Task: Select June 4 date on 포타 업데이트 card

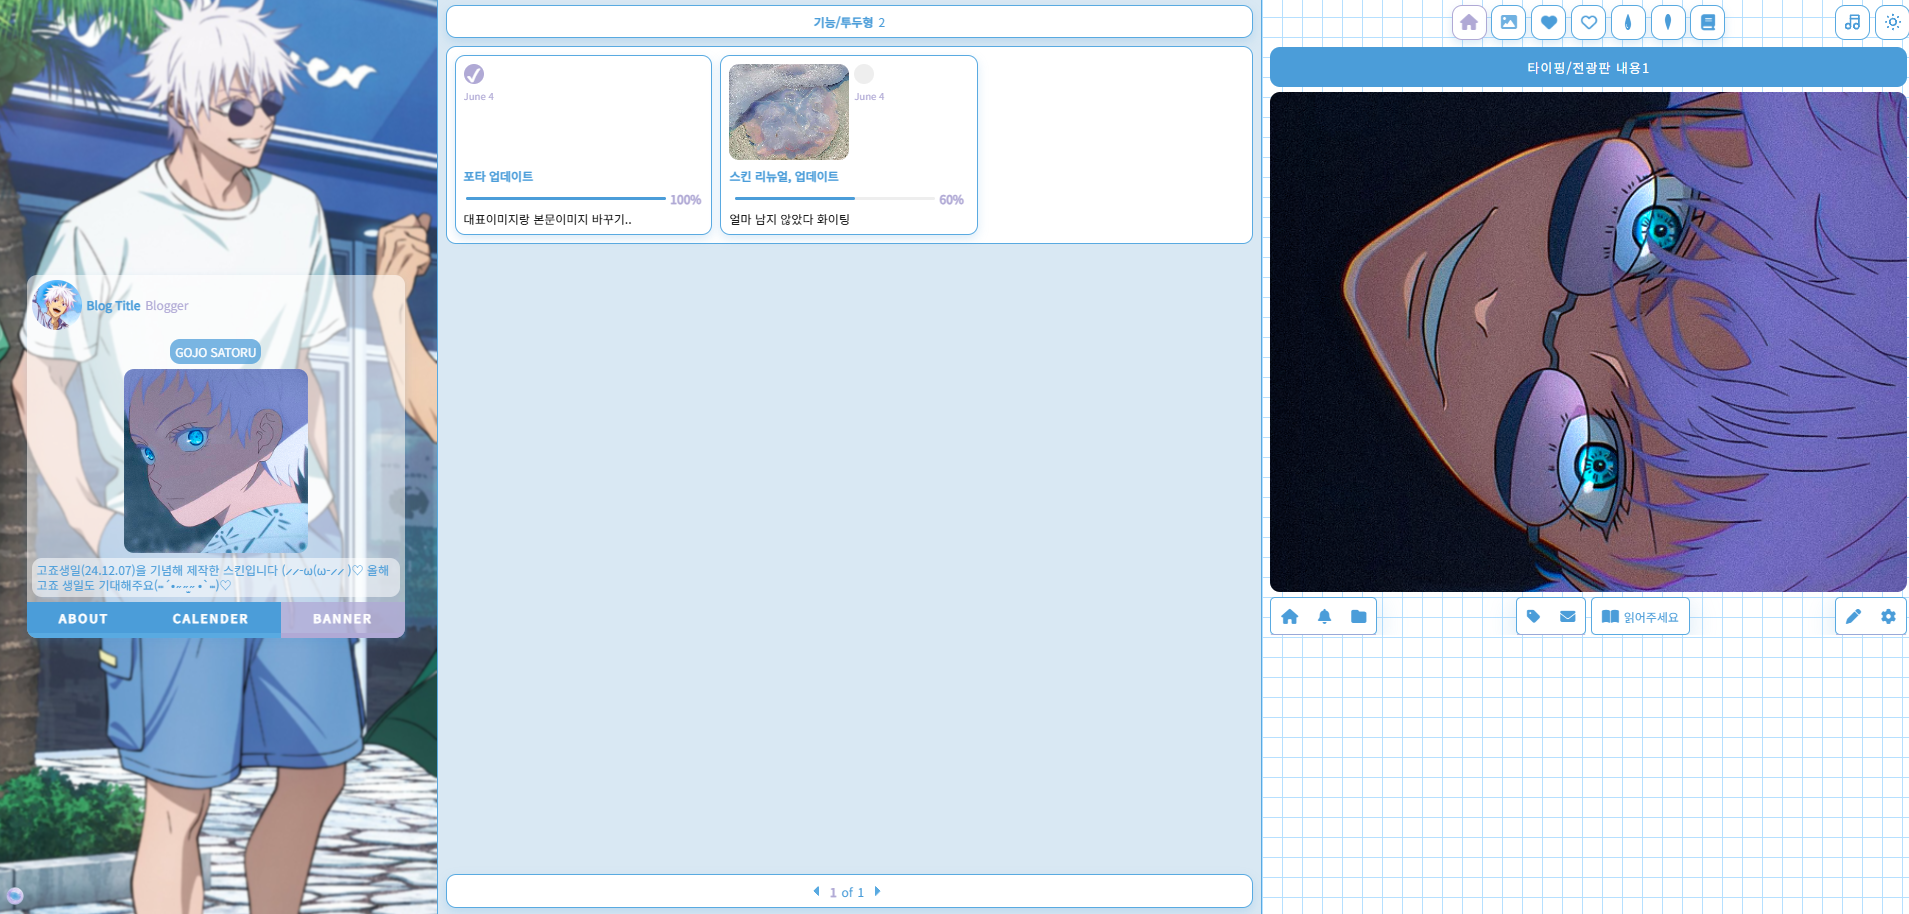Action: tap(478, 97)
